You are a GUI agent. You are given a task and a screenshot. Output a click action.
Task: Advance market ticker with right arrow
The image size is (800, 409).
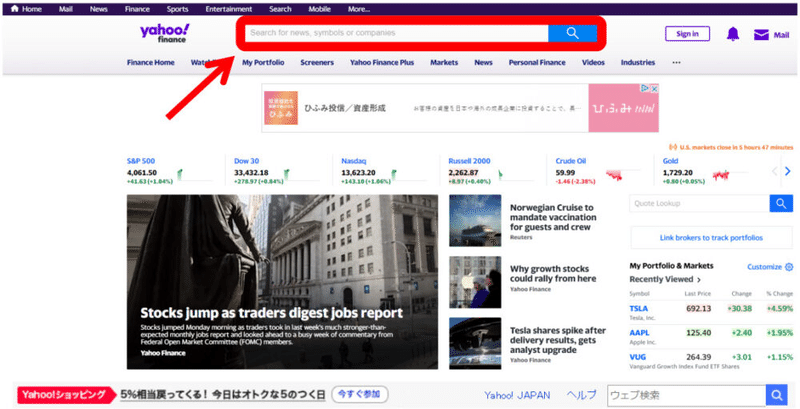[x=787, y=171]
